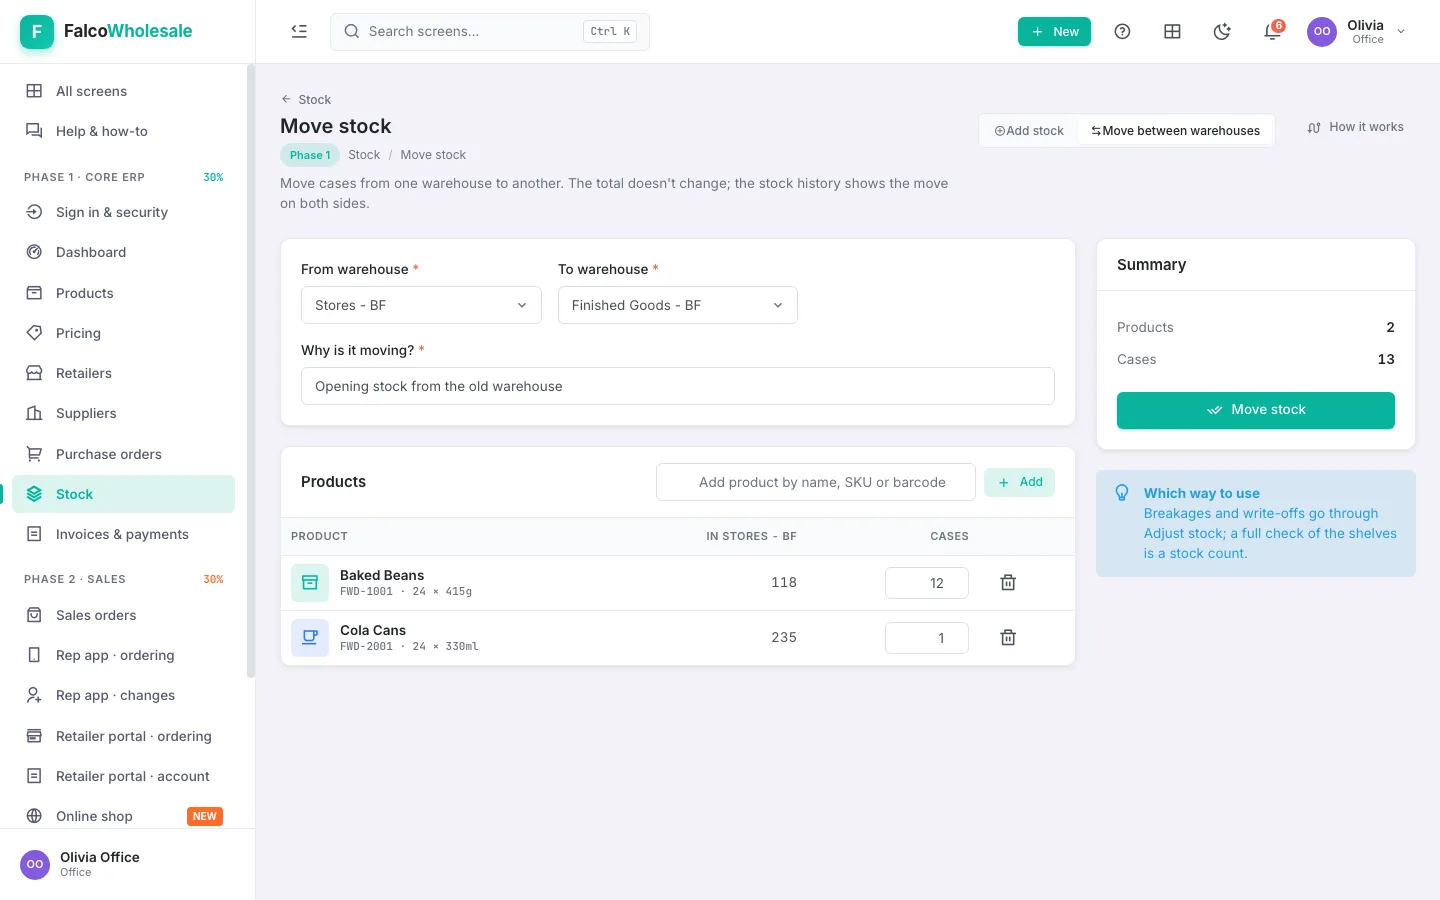
Task: Open Sign in & security page
Action: 124,212
